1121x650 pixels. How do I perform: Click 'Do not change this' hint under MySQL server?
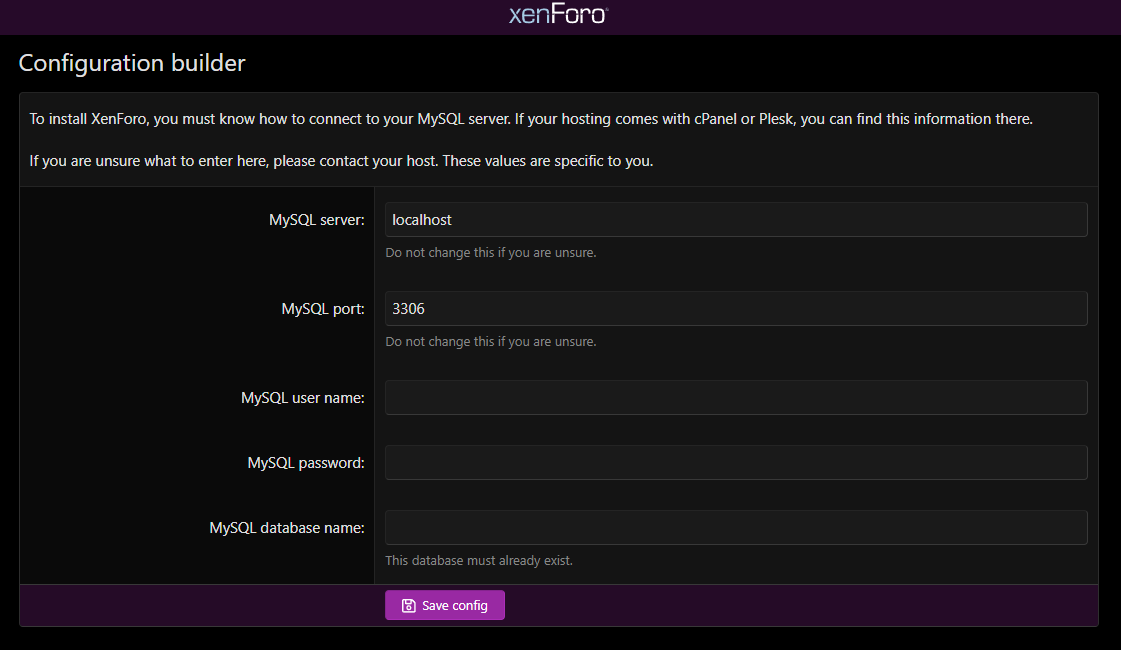click(490, 252)
